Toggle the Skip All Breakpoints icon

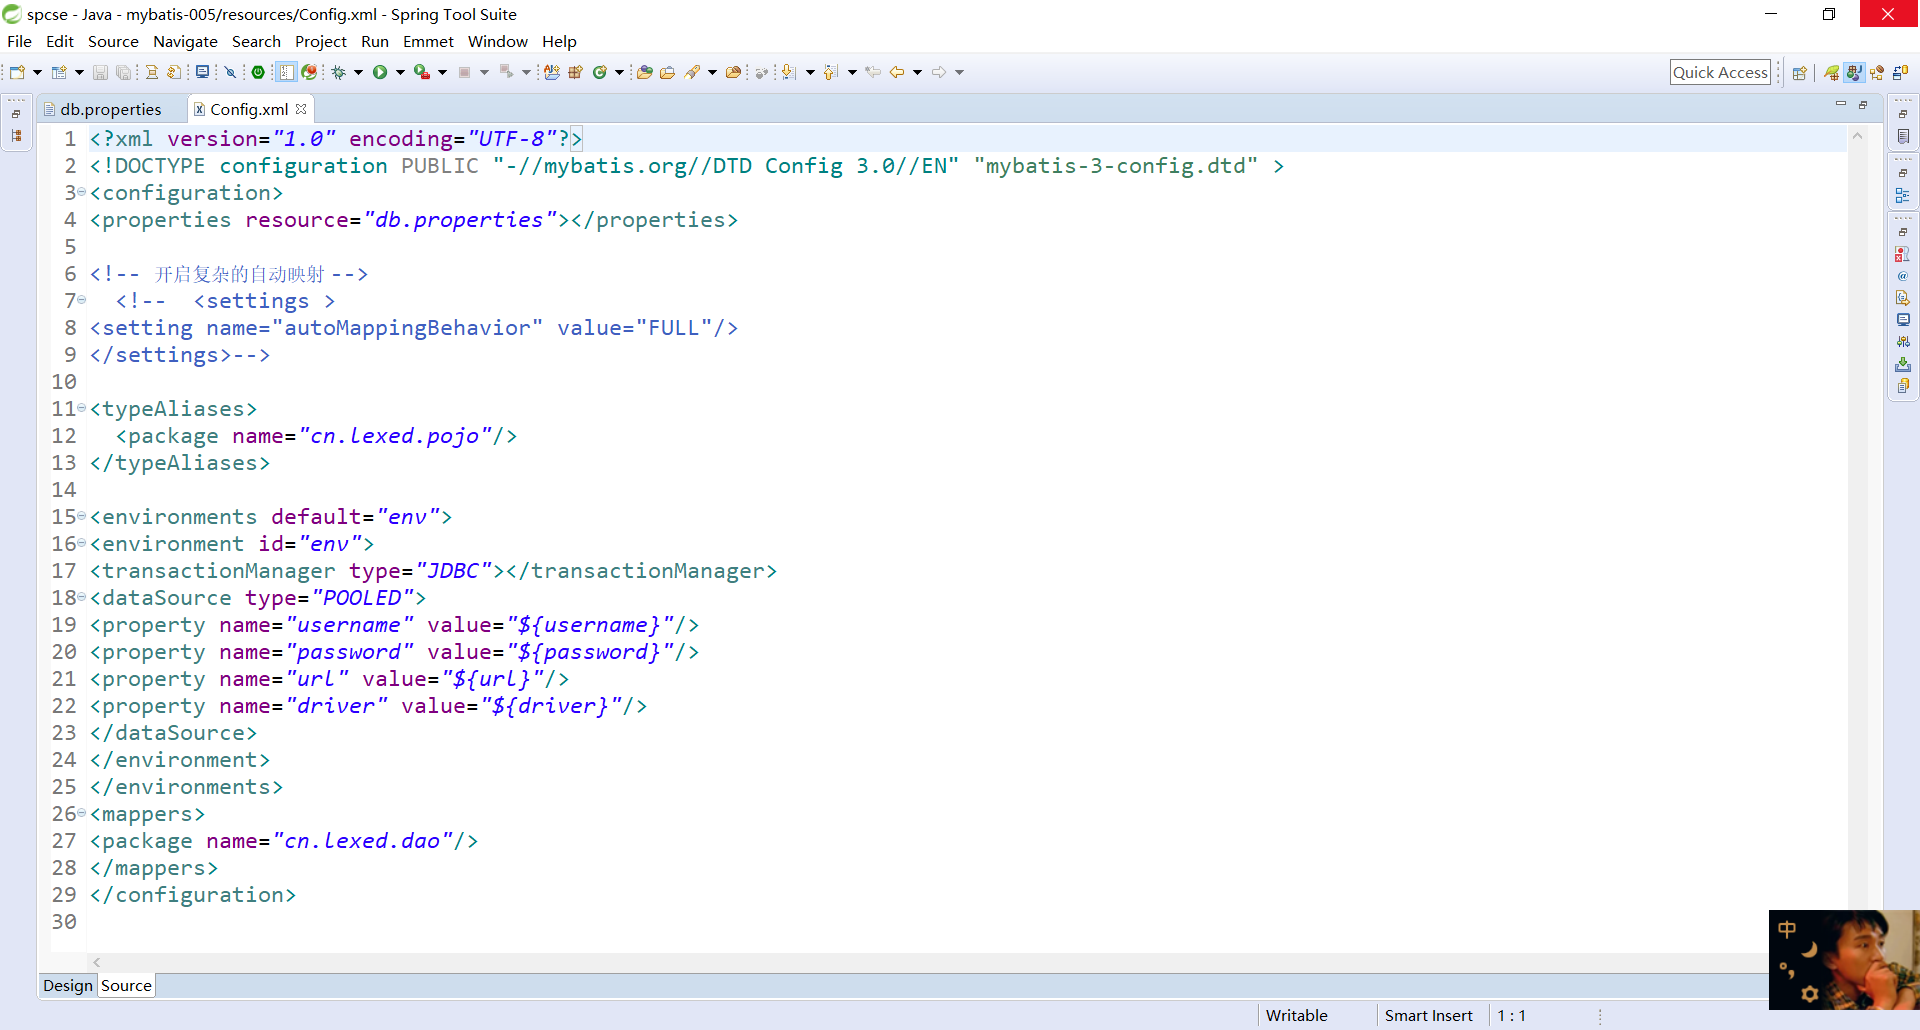point(230,72)
